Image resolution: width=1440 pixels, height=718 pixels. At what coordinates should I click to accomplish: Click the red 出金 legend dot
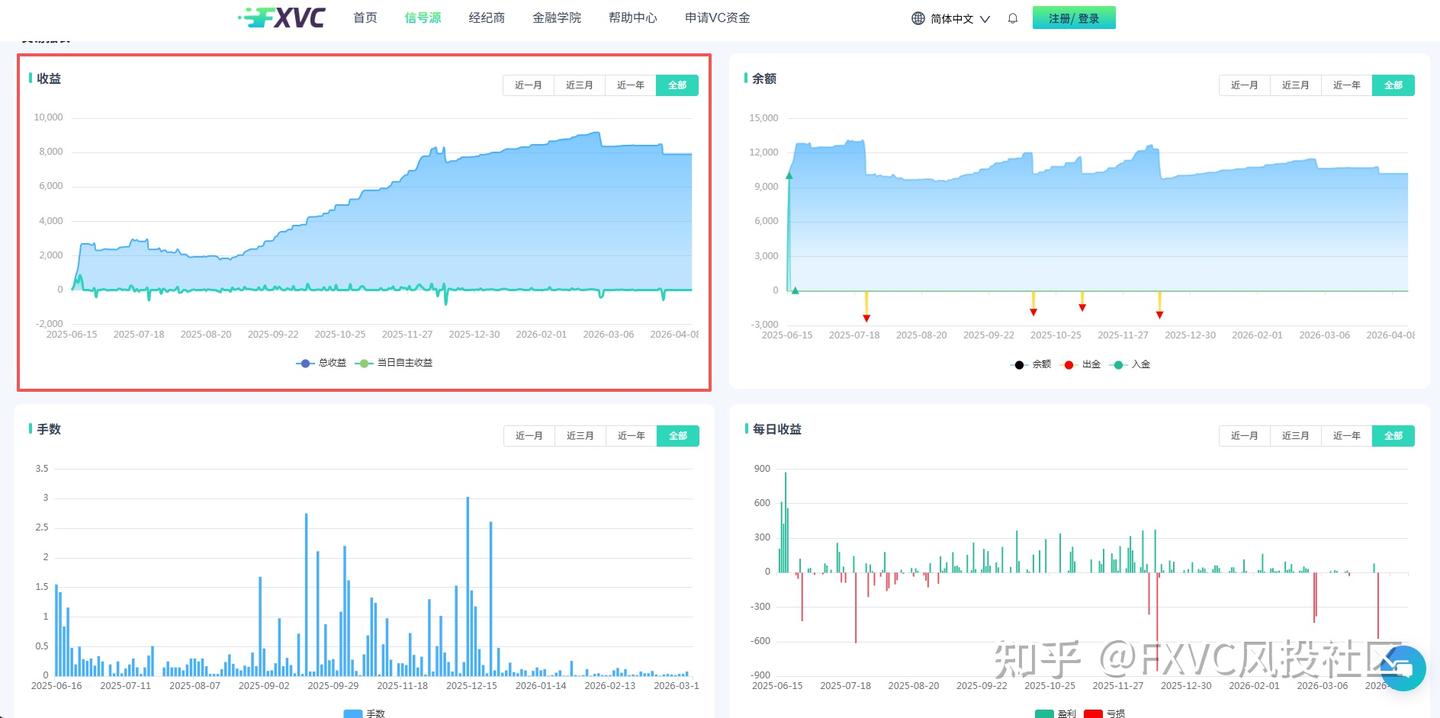pyautogui.click(x=1069, y=364)
